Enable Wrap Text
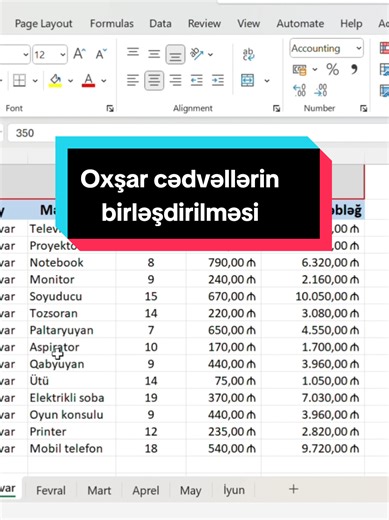The width and height of the screenshot is (389, 520). (248, 54)
